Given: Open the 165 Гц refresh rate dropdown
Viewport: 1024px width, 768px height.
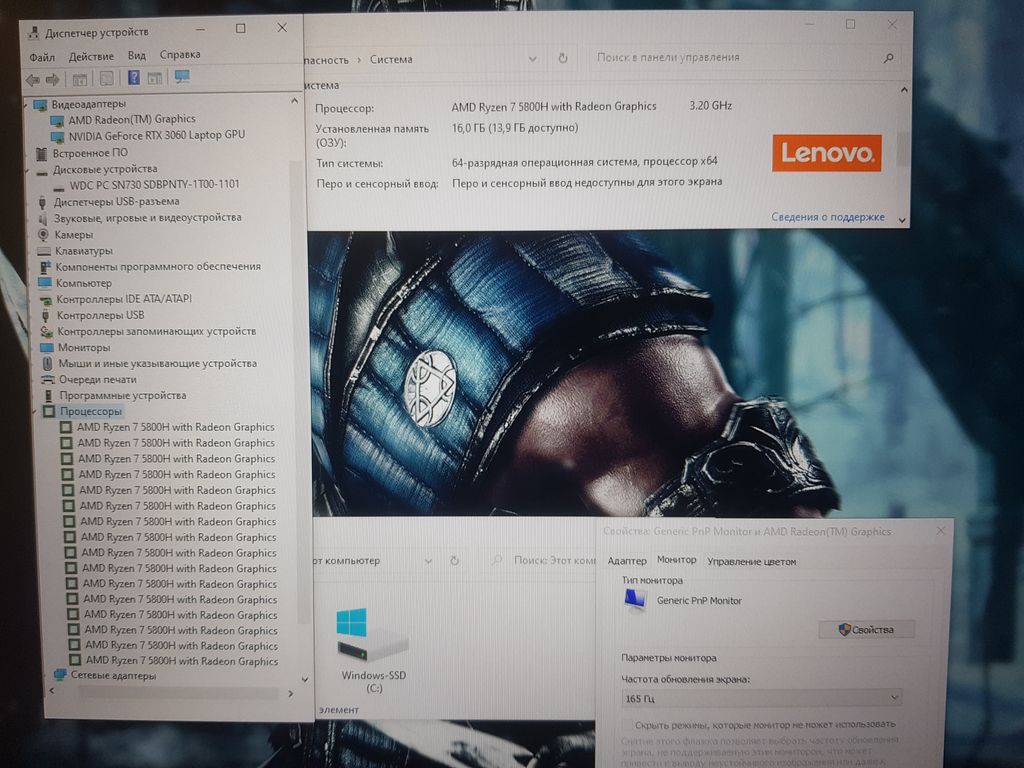Looking at the screenshot, I should [761, 698].
